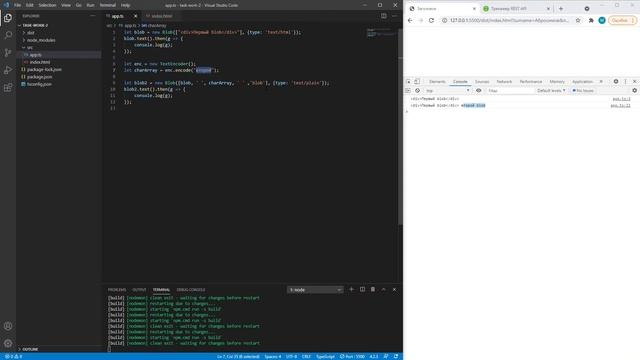Click the errors and warnings status item
The height and width of the screenshot is (360, 640).
[14, 356]
